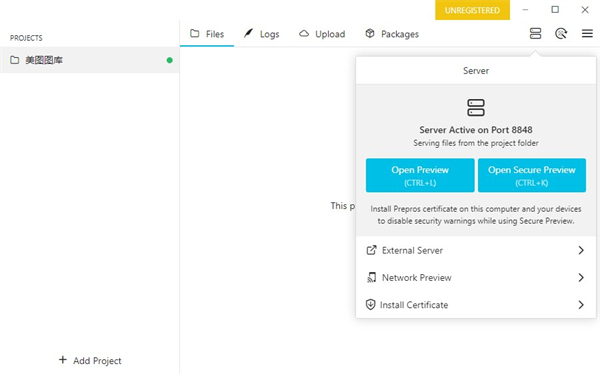
Task: Click the Packages box icon
Action: (x=370, y=33)
